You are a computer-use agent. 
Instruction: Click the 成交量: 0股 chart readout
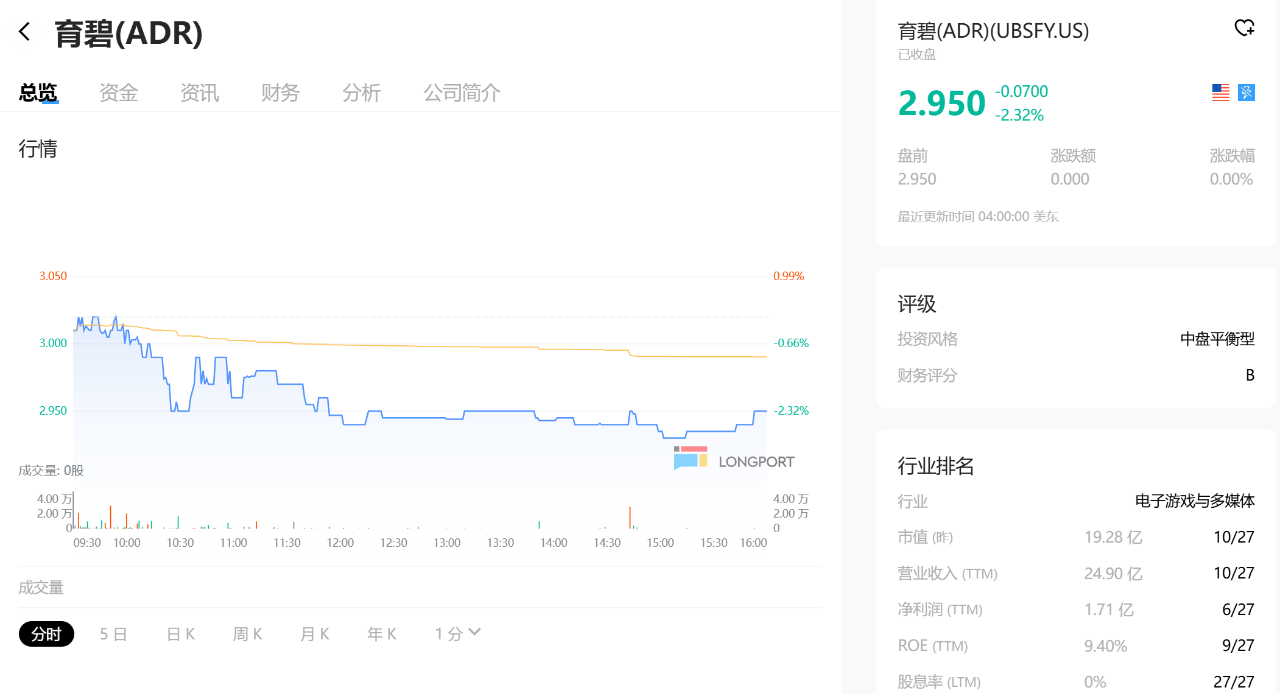(51, 470)
